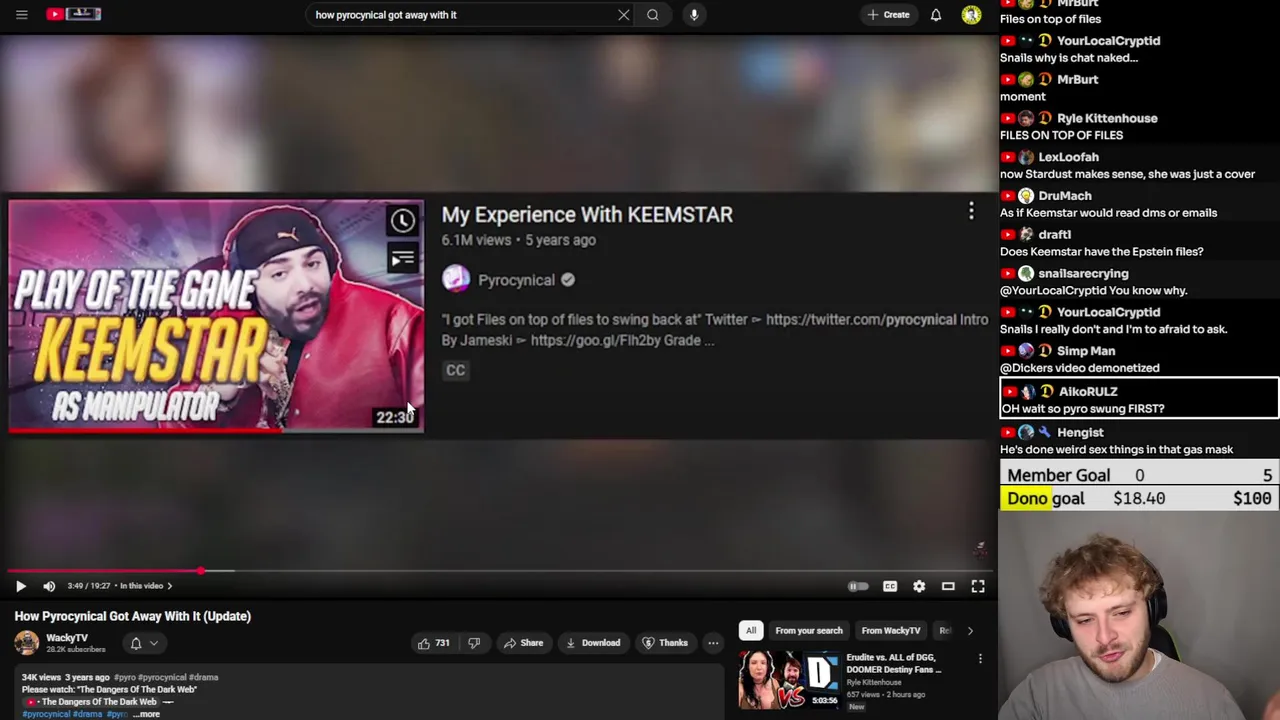Viewport: 1280px width, 720px height.
Task: Expand description with ...more
Action: coord(146,714)
